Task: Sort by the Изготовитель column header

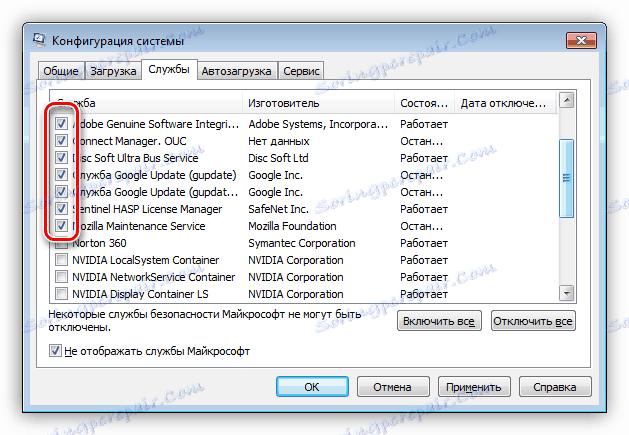Action: [x=319, y=103]
